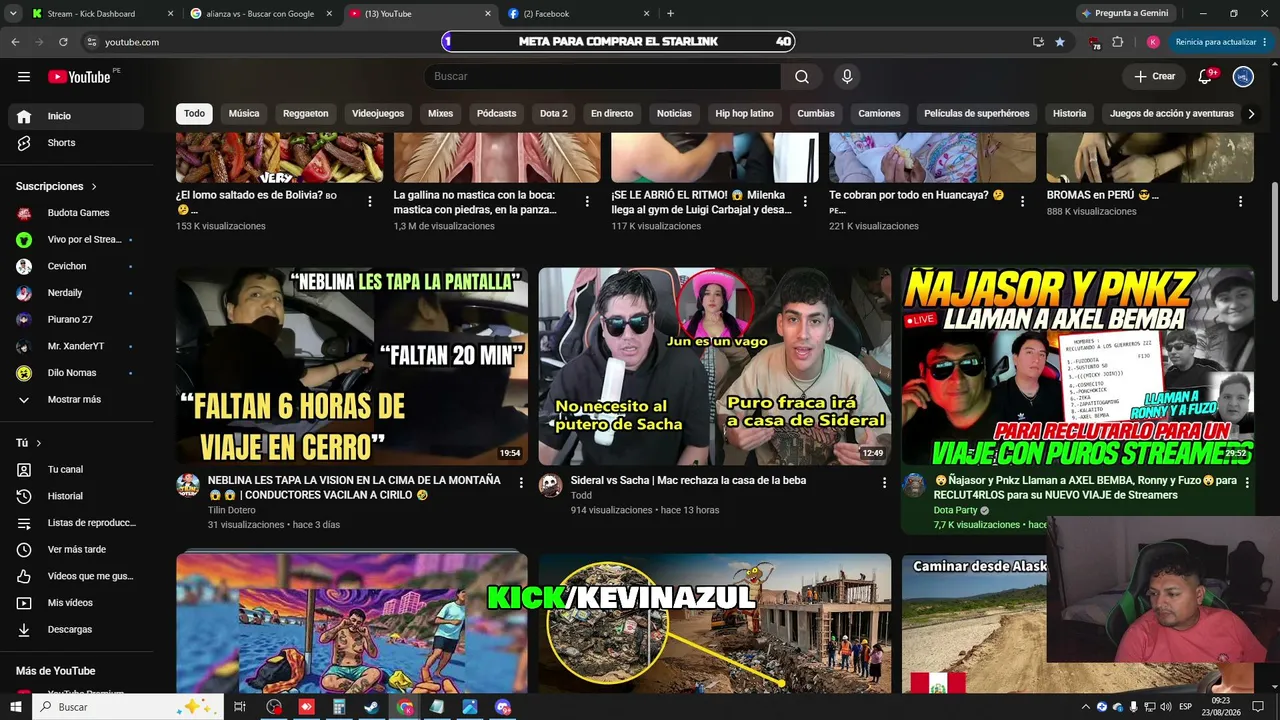Open Calculator from the taskbar

[x=339, y=707]
